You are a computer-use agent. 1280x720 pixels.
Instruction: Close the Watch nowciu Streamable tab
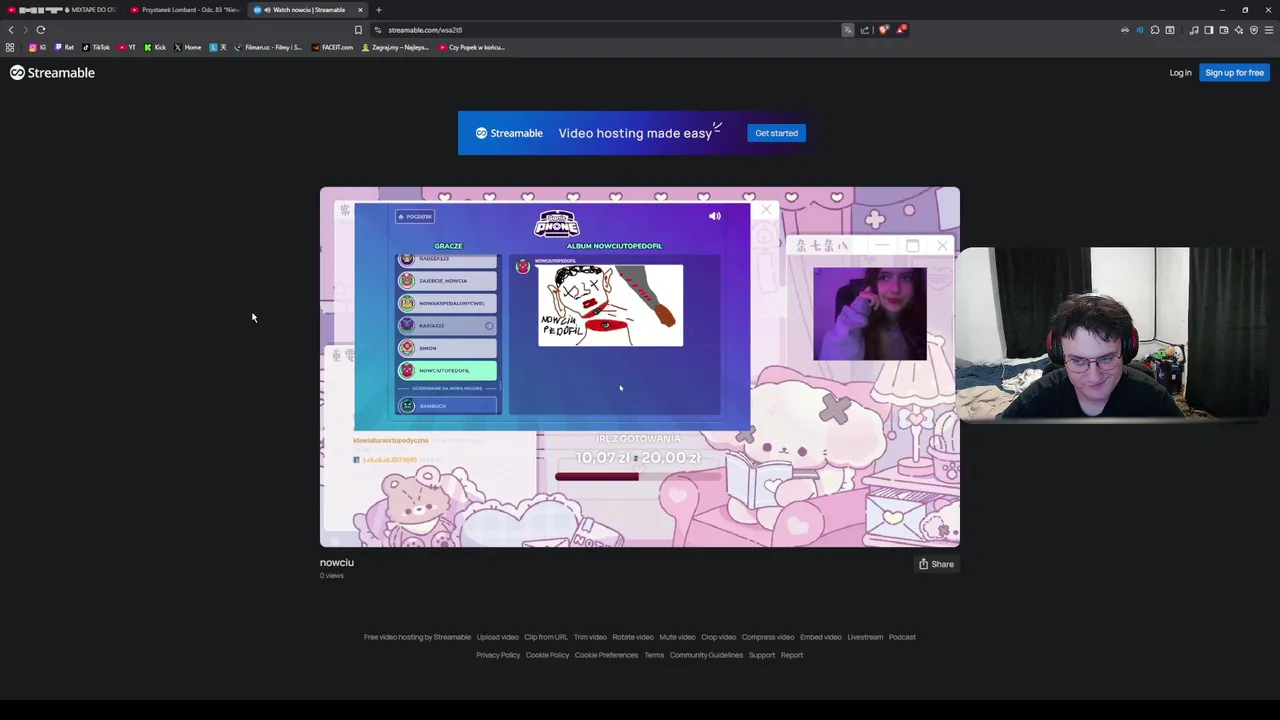coord(360,10)
